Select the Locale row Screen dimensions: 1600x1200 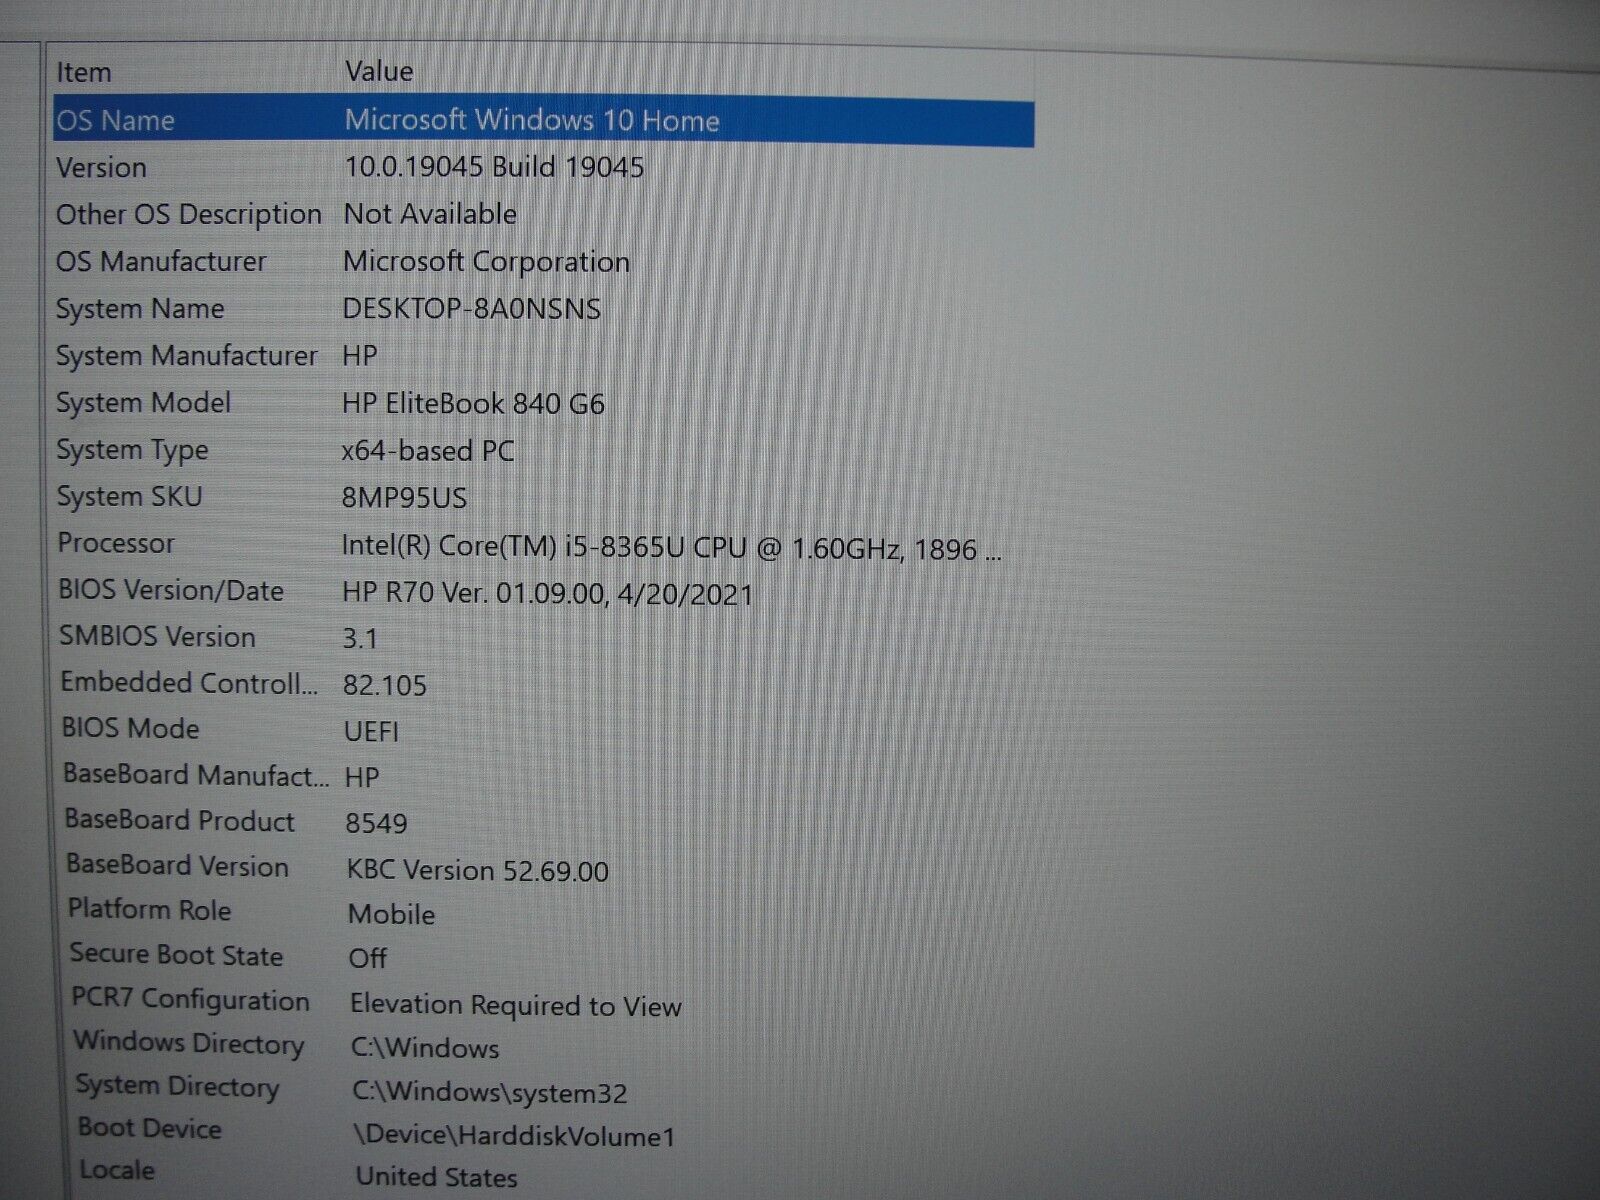coord(117,1171)
